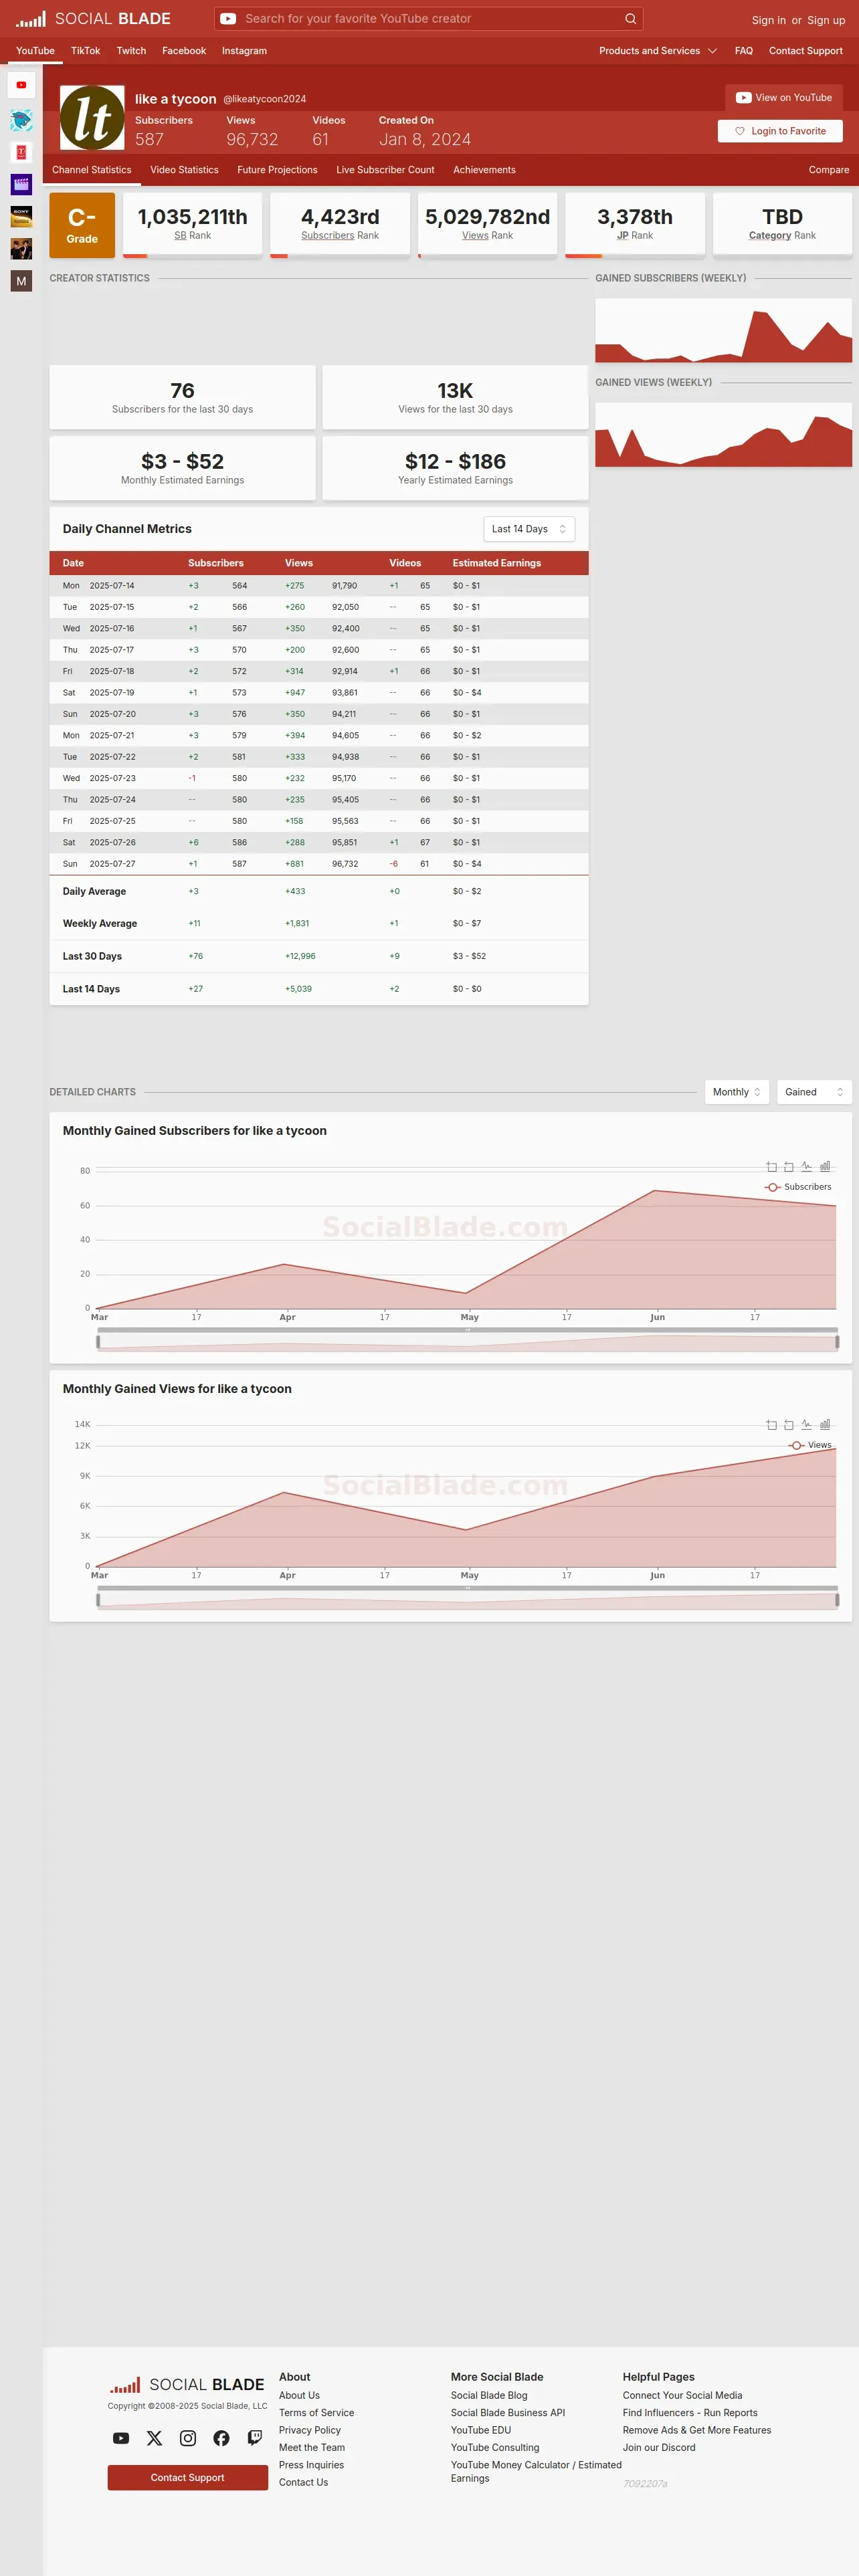Click View on YouTube button

pos(784,97)
